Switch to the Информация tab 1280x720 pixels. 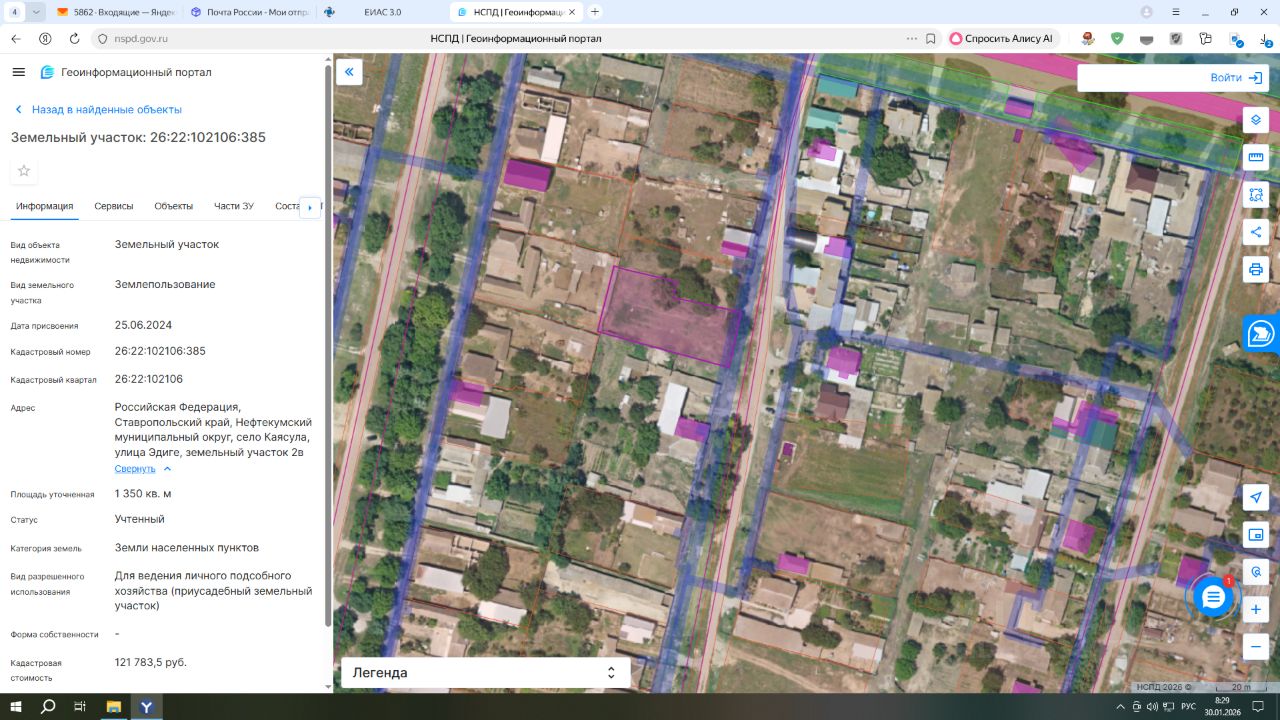coord(45,206)
